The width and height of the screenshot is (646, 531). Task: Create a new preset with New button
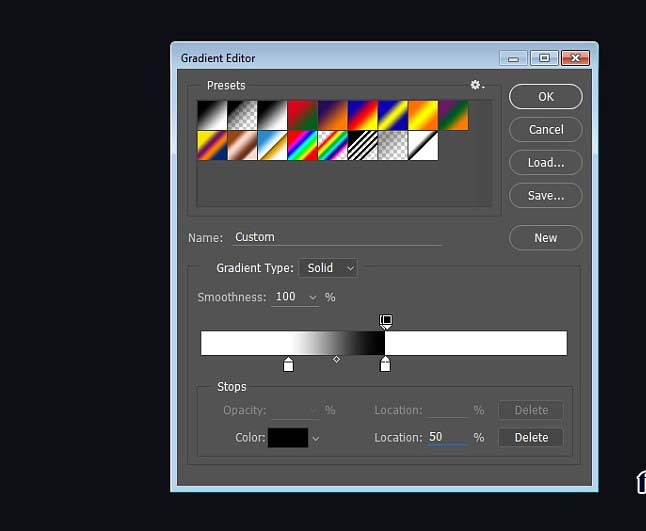pyautogui.click(x=546, y=238)
